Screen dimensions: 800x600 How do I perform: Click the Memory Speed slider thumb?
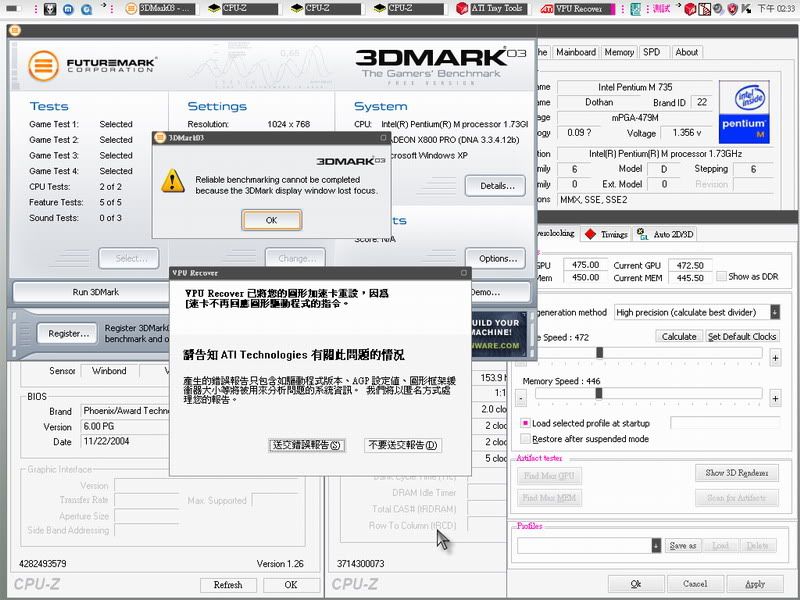coord(598,393)
